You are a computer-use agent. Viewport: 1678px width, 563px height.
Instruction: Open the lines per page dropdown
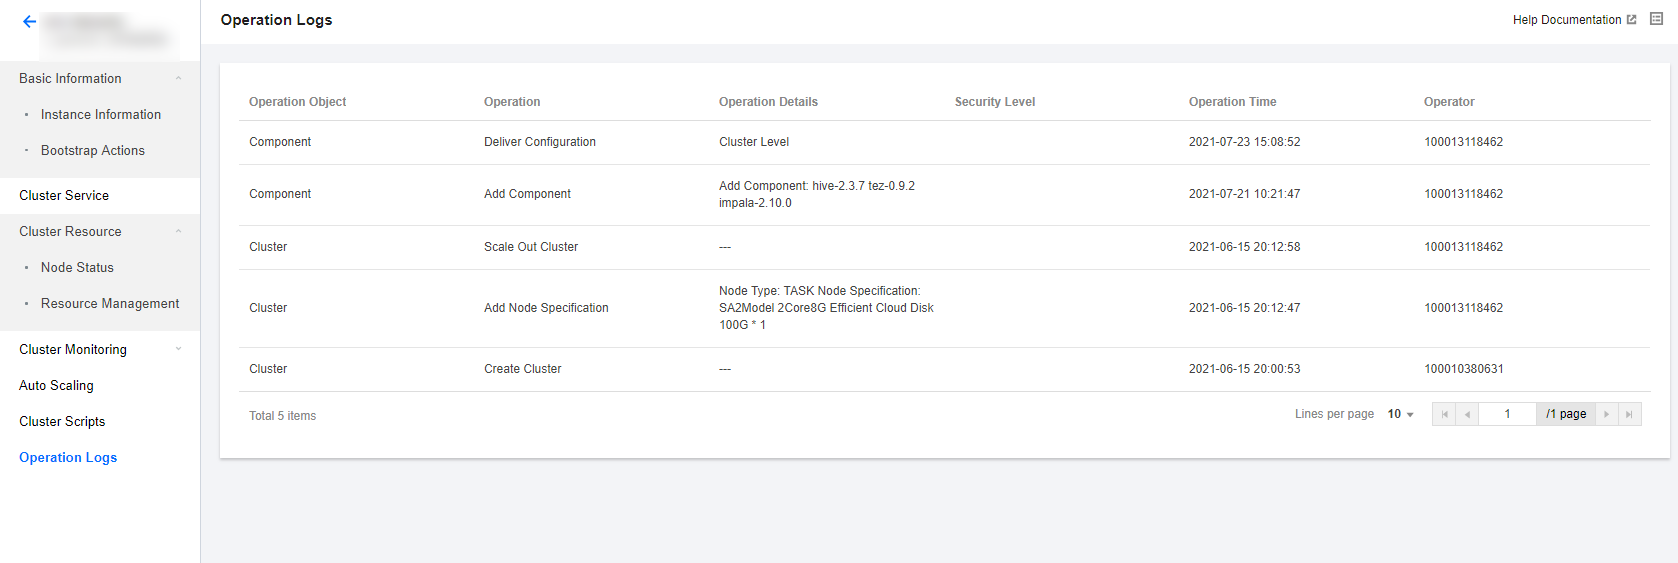pyautogui.click(x=1400, y=414)
